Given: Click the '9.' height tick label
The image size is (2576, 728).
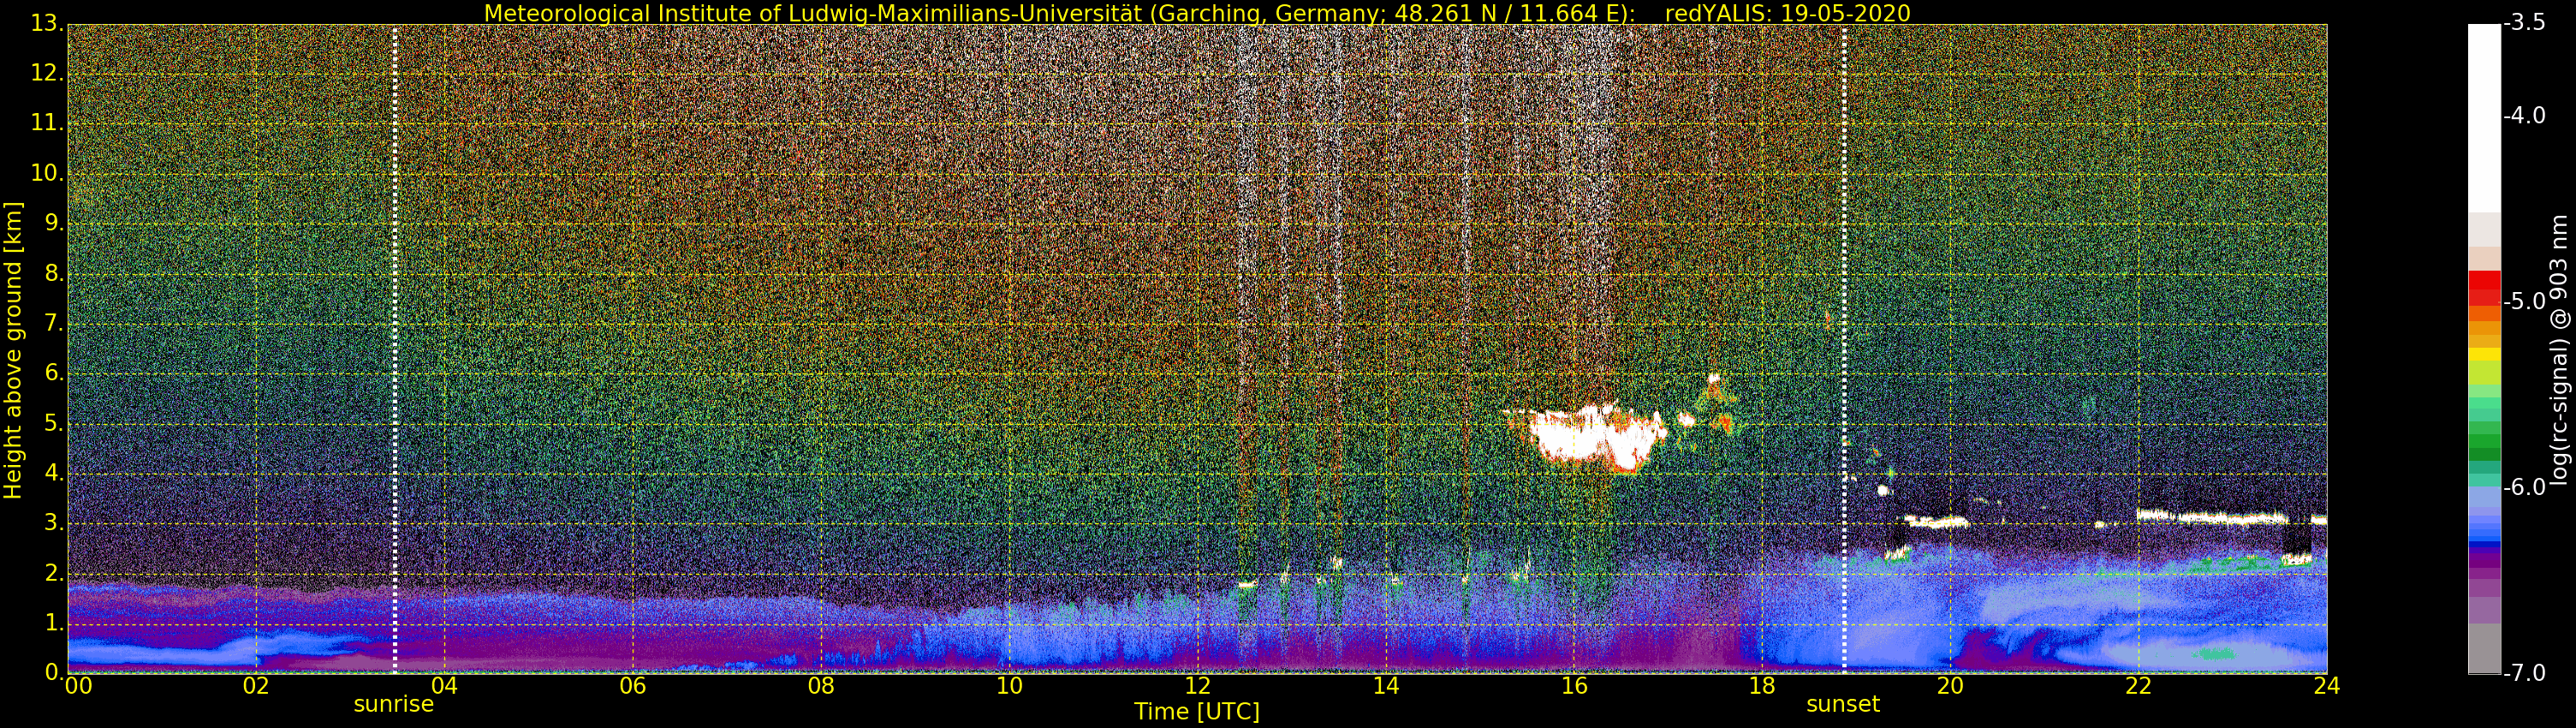Looking at the screenshot, I should coord(54,223).
